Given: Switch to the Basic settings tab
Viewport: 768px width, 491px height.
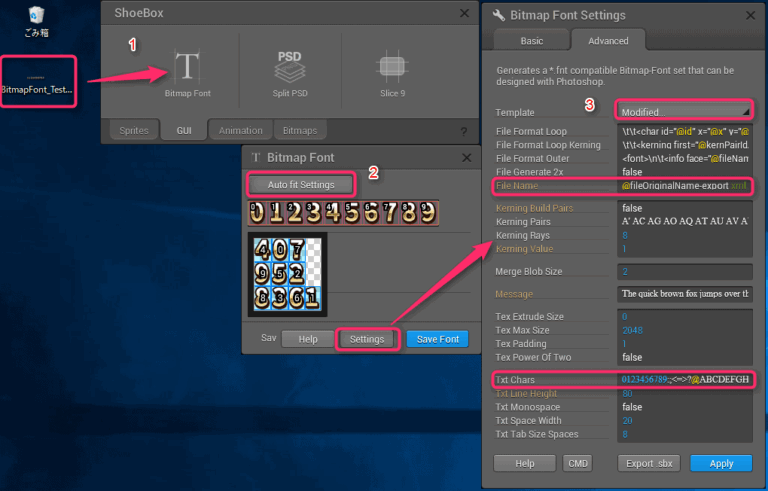Looking at the screenshot, I should click(x=531, y=41).
